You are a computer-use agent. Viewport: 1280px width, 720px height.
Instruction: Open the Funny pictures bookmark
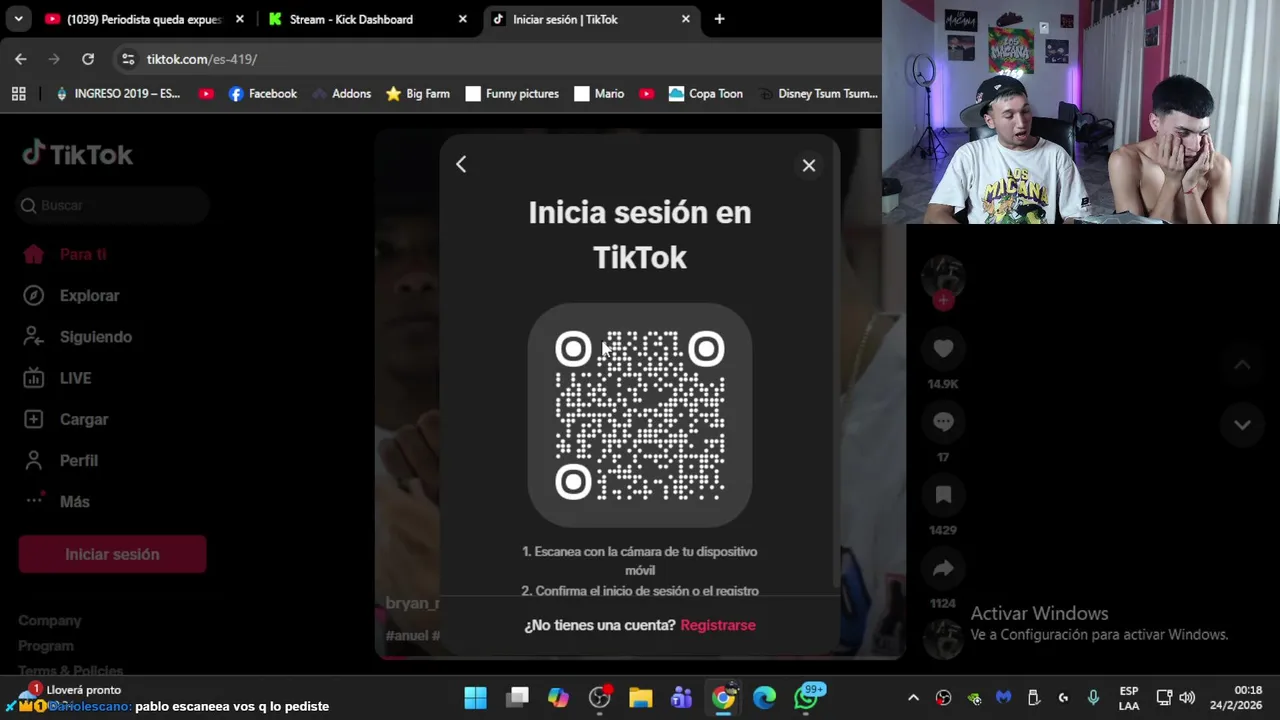click(511, 93)
